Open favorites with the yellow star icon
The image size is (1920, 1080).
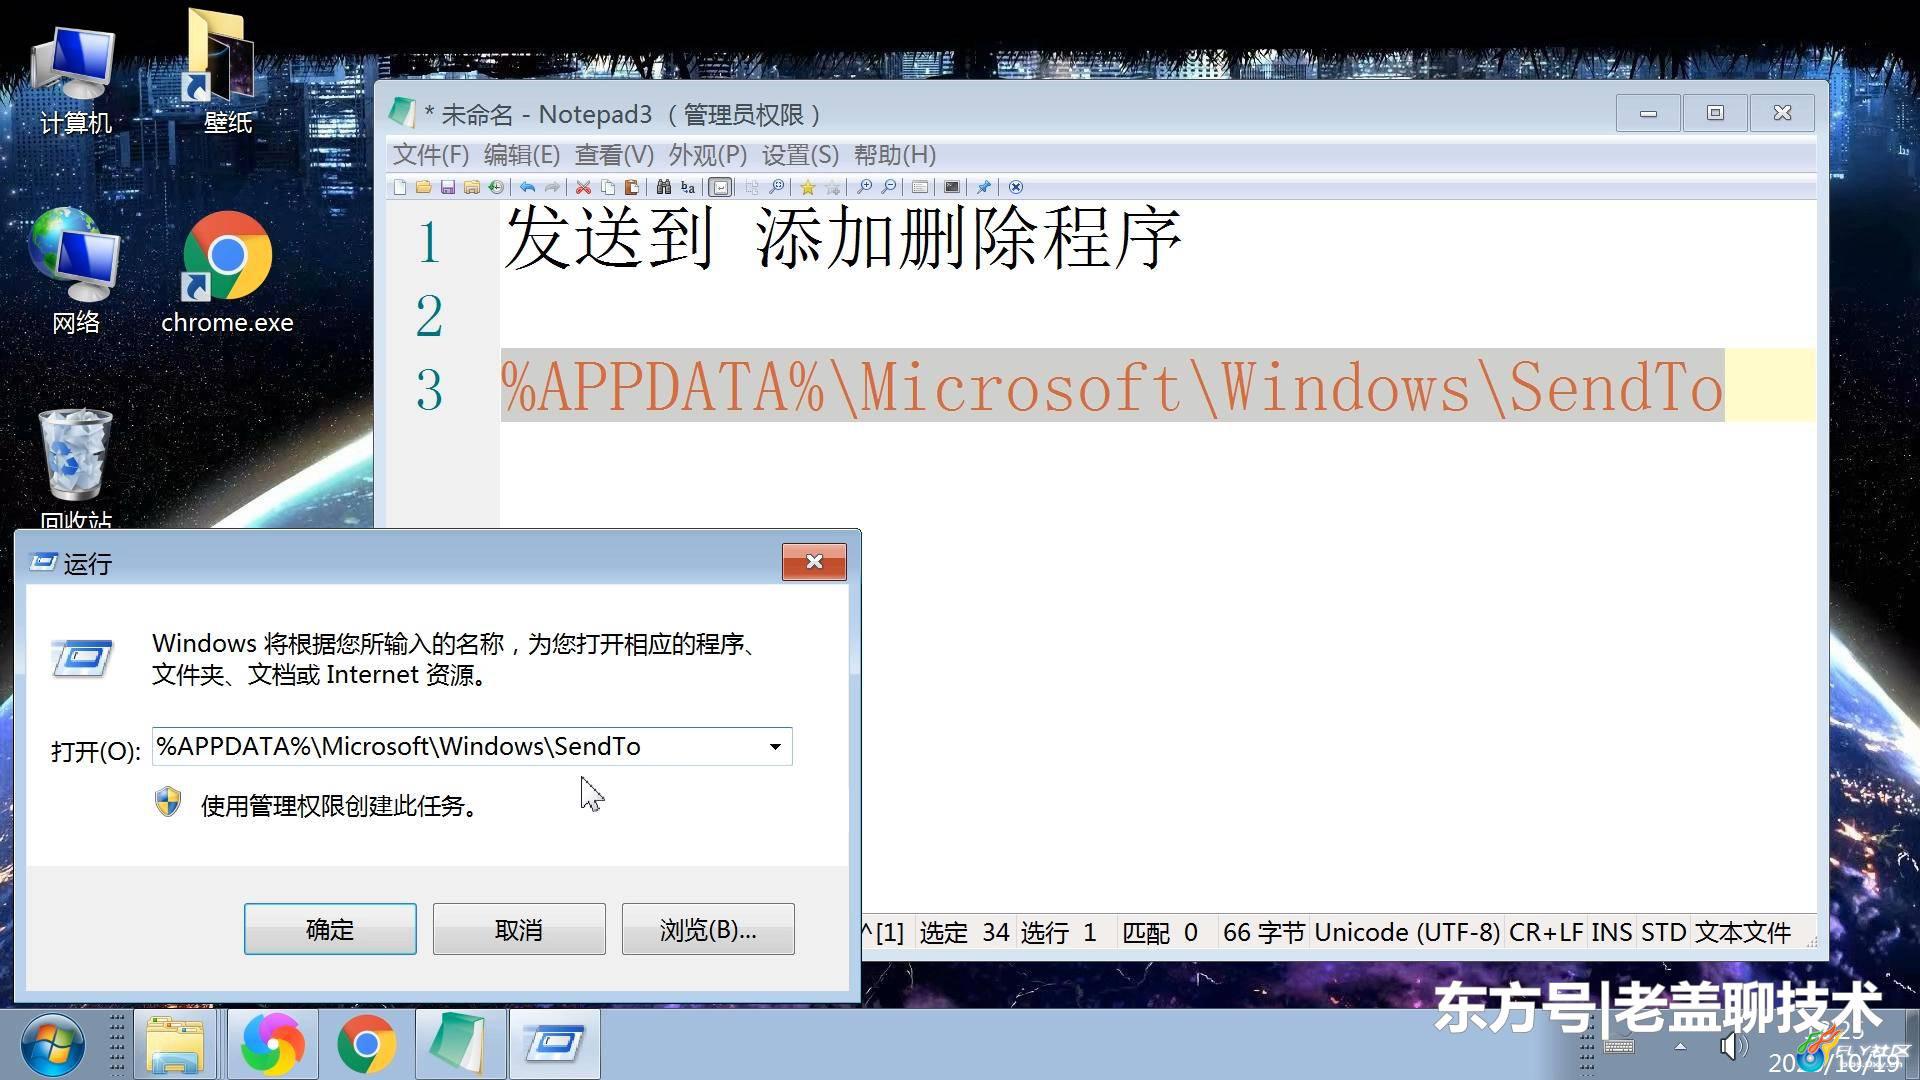point(808,187)
